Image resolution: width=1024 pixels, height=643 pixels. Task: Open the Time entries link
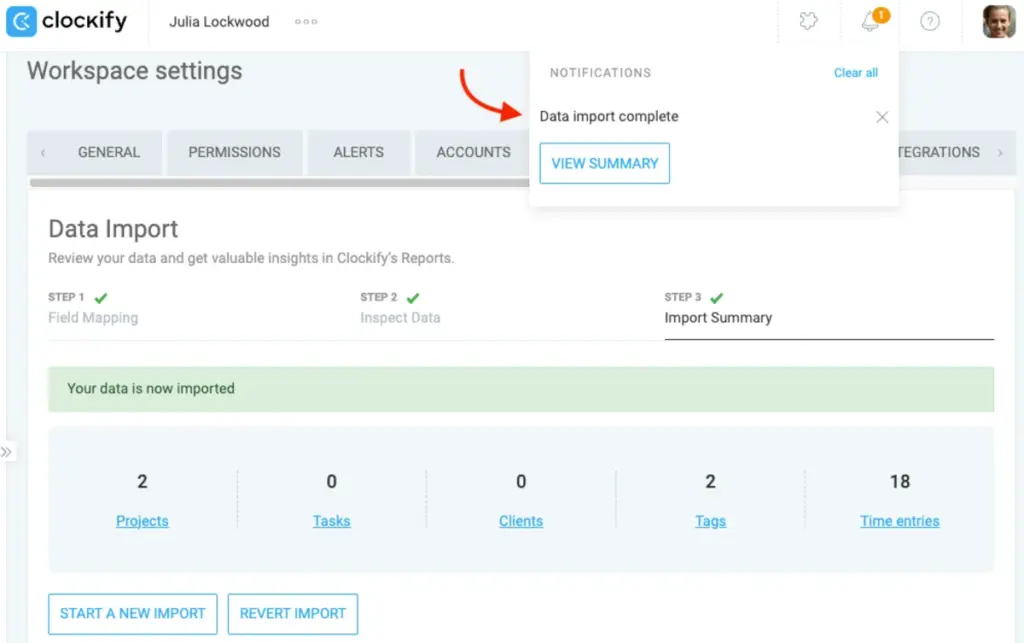(900, 521)
